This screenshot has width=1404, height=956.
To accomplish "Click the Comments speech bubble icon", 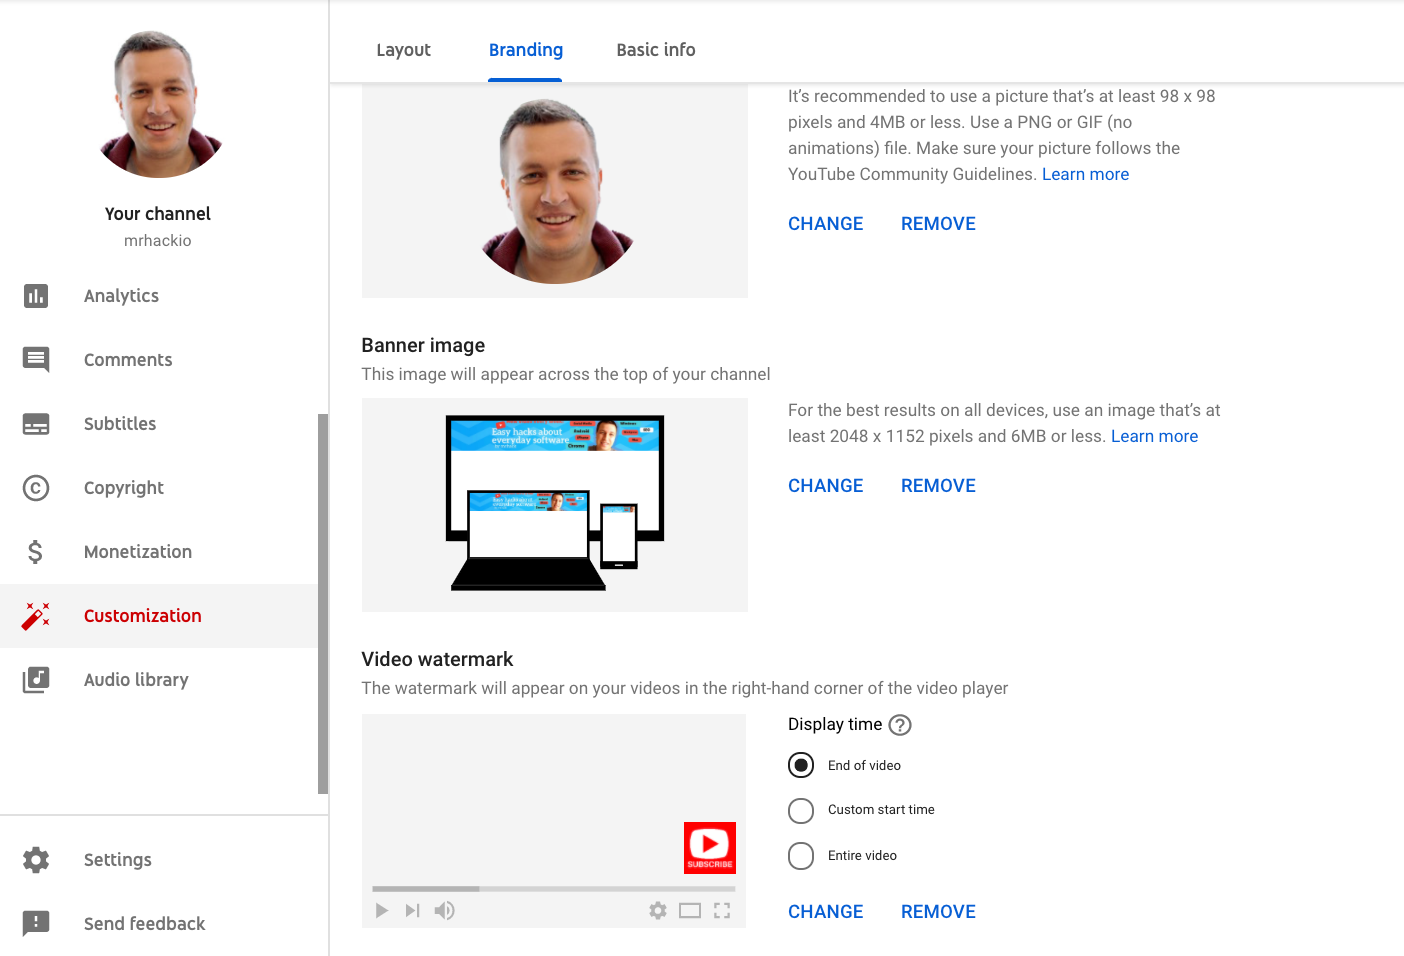I will pos(36,360).
